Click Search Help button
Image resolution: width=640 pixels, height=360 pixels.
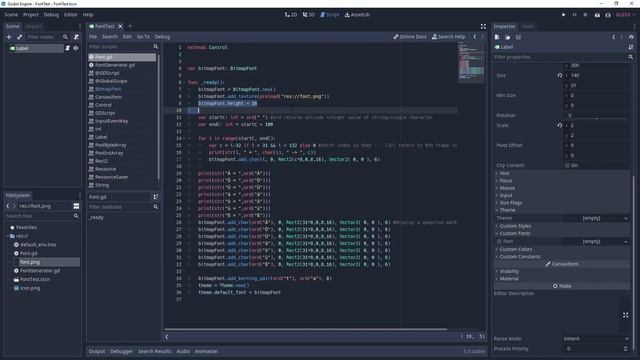click(x=449, y=37)
